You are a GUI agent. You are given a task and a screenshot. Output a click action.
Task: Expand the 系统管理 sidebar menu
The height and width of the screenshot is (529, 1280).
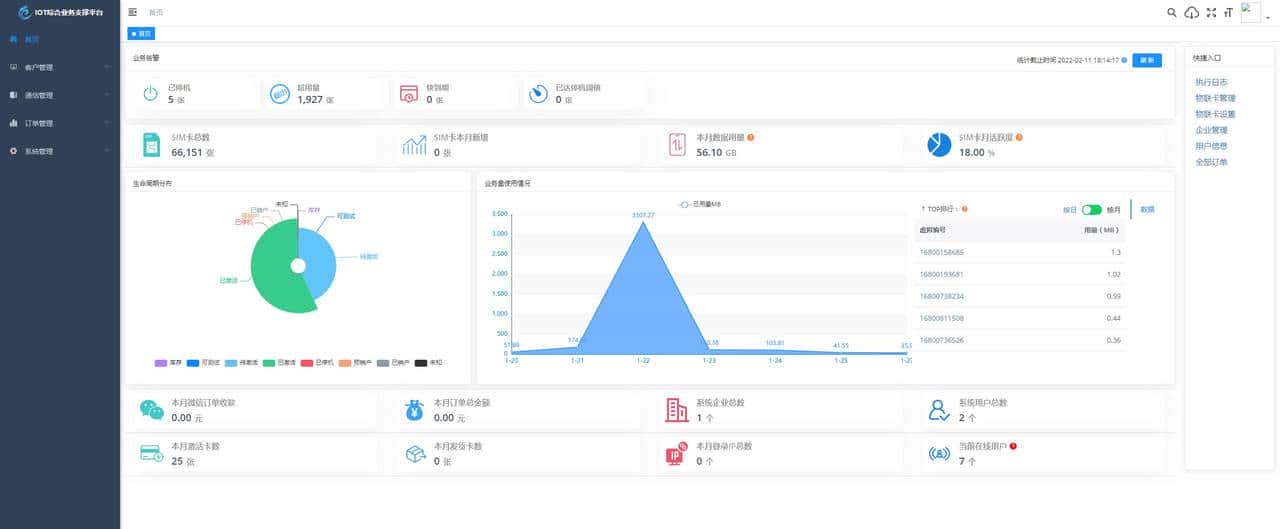click(x=60, y=151)
